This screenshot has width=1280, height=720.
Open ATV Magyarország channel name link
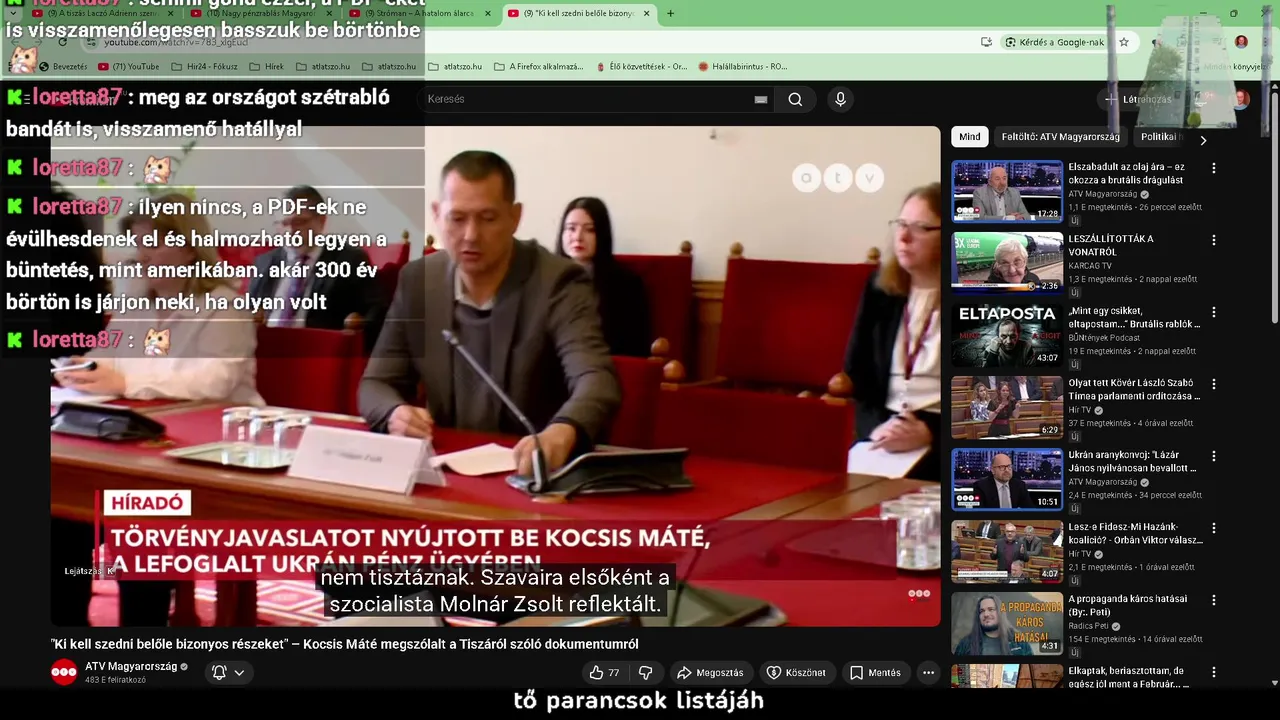(x=131, y=666)
